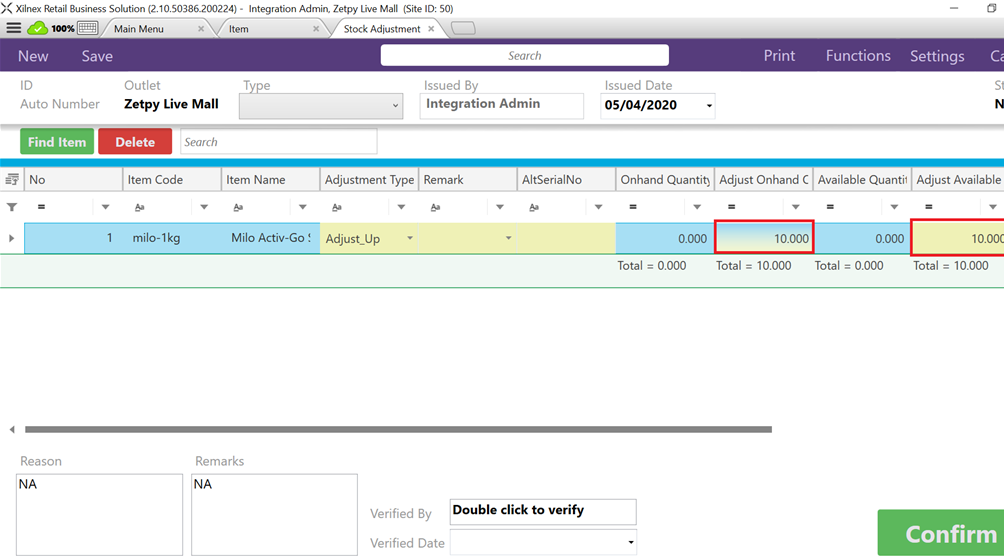Click the horizontal grid scrollbar thumb

pyautogui.click(x=398, y=429)
